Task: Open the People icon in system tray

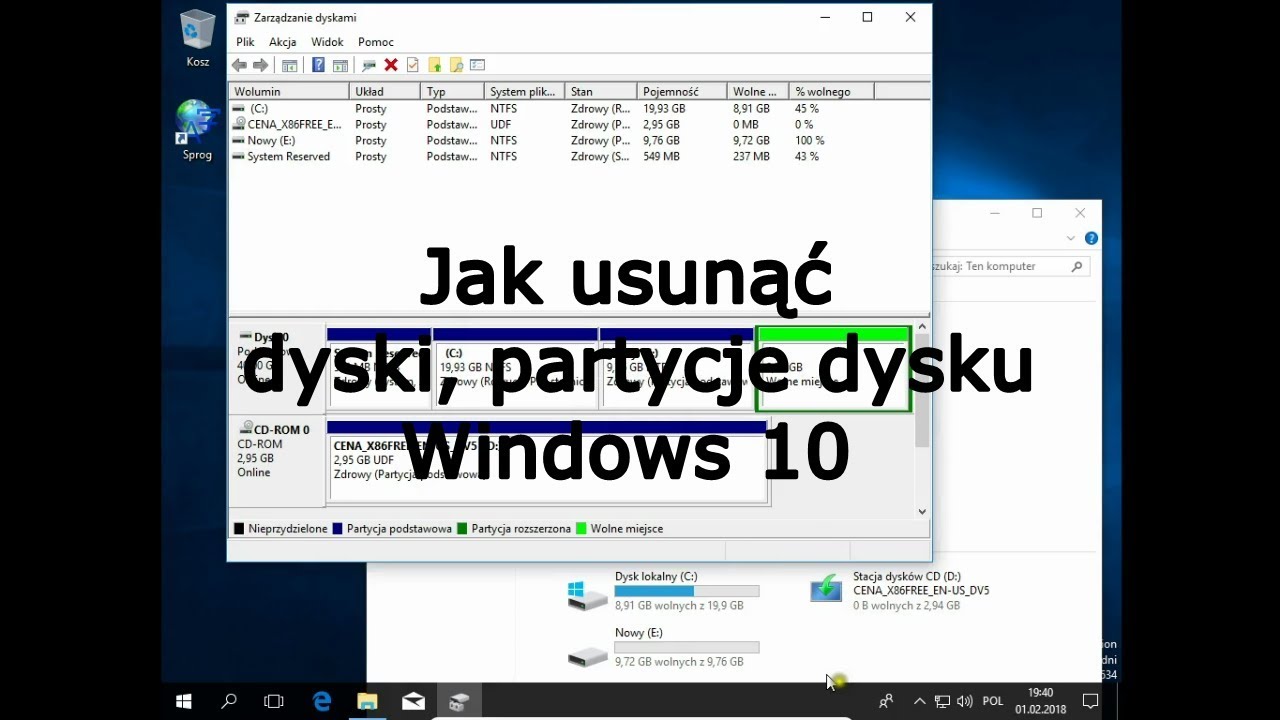Action: coord(886,702)
